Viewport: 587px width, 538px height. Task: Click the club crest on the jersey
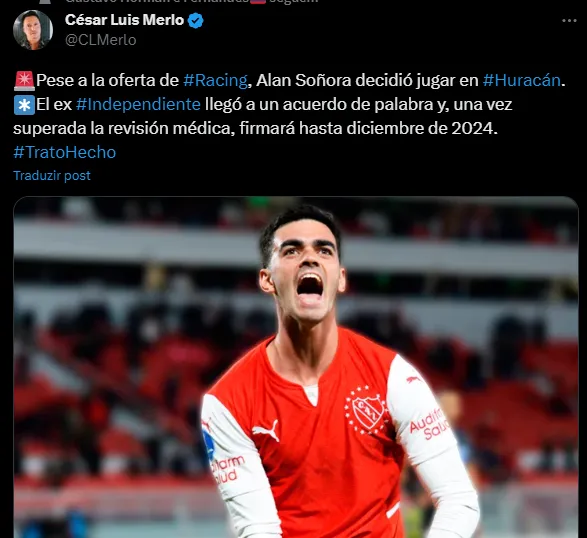[x=366, y=410]
